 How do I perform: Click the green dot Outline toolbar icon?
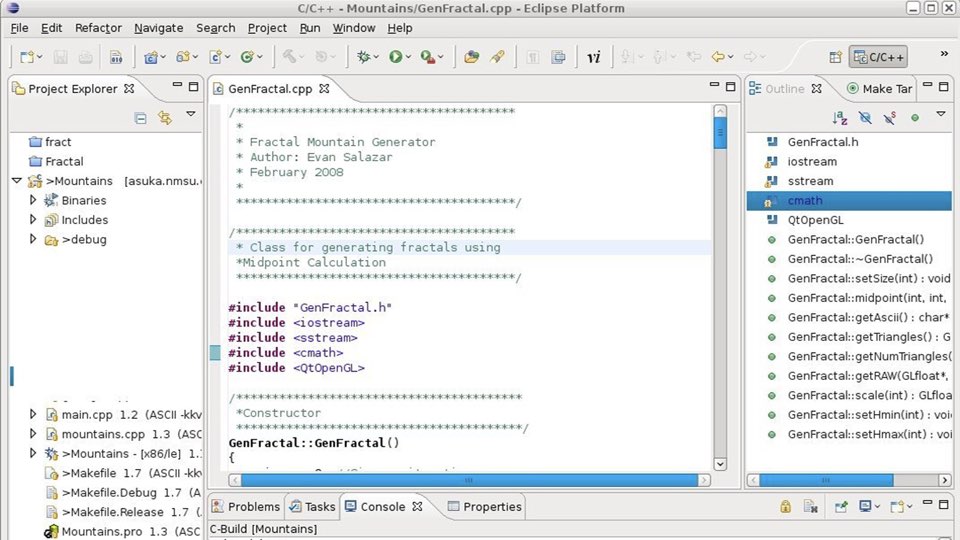[915, 118]
